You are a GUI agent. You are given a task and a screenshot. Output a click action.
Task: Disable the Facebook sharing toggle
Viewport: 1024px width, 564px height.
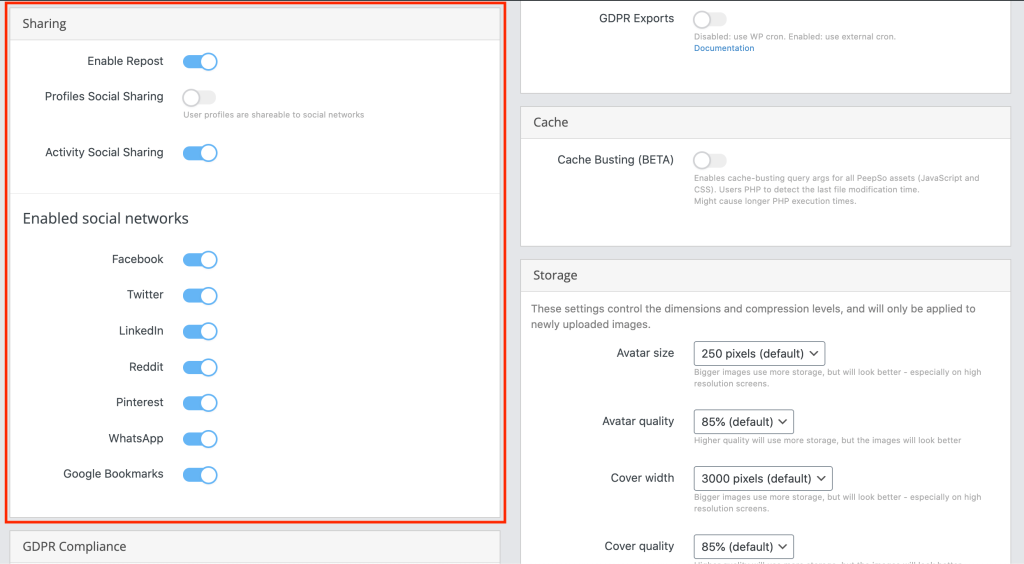(x=200, y=260)
